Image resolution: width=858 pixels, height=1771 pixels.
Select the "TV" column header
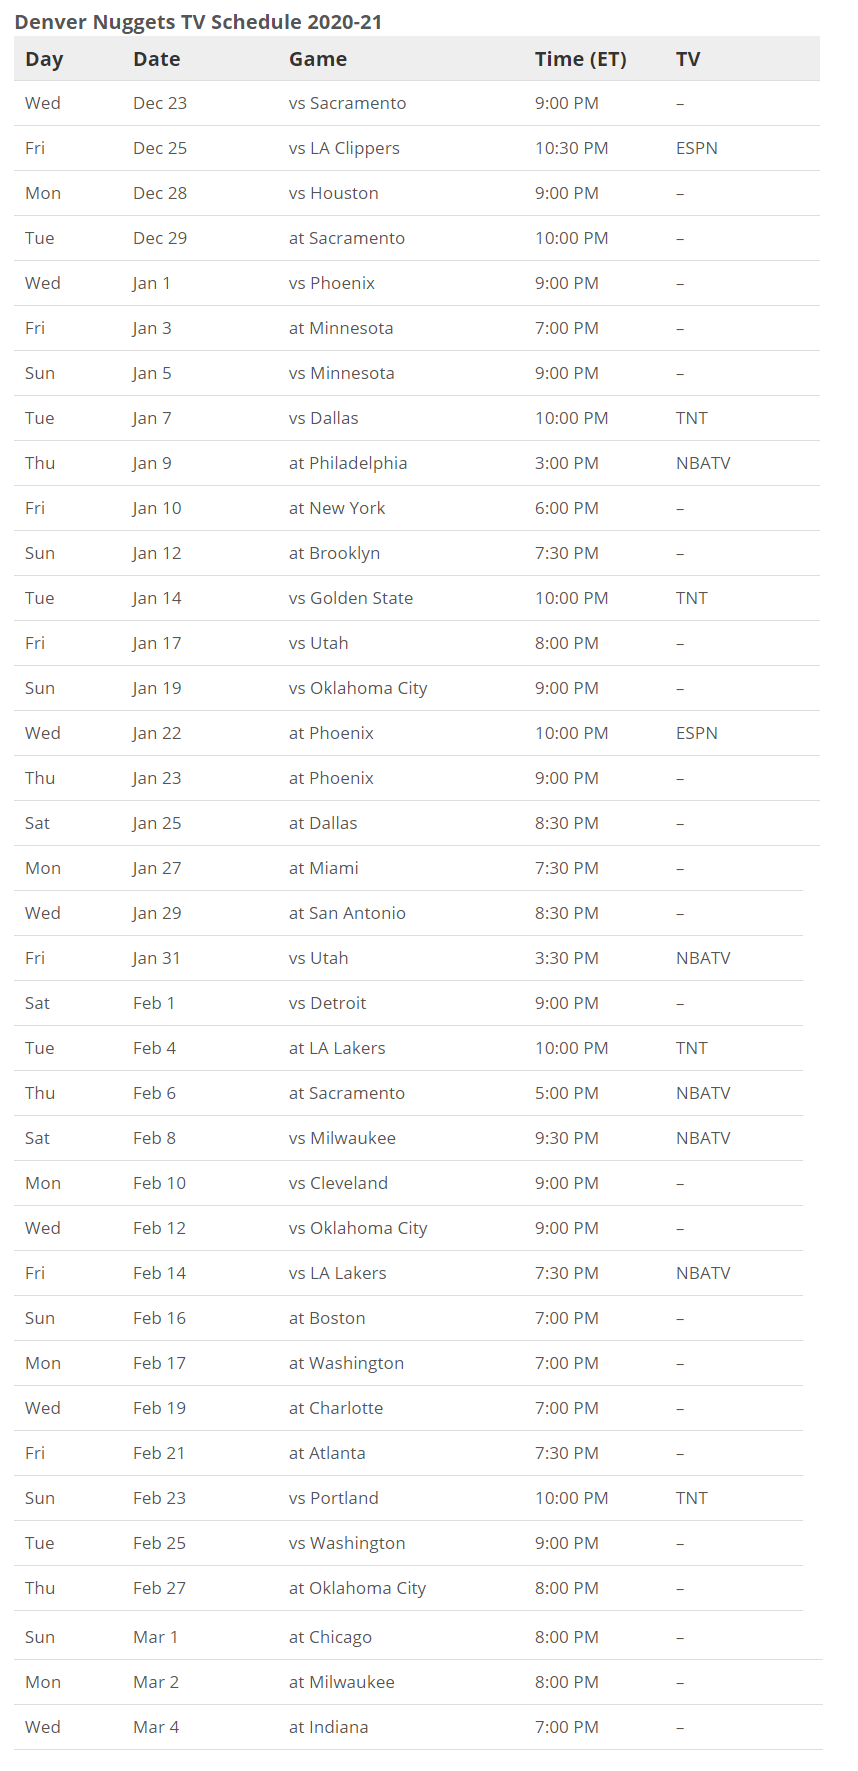tap(688, 59)
